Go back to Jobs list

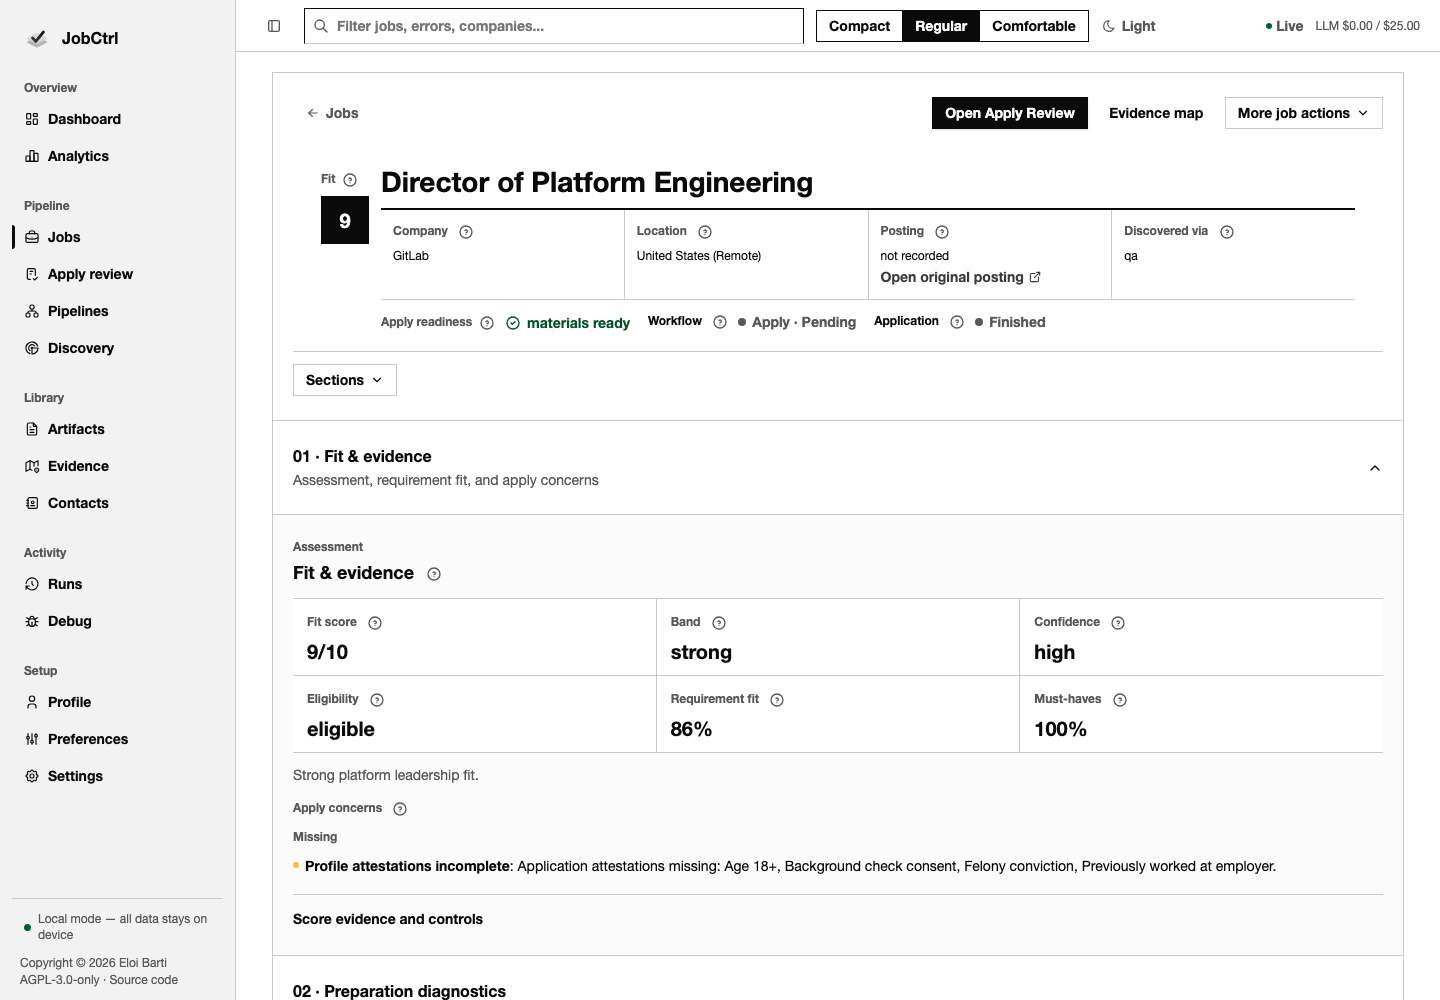(332, 113)
